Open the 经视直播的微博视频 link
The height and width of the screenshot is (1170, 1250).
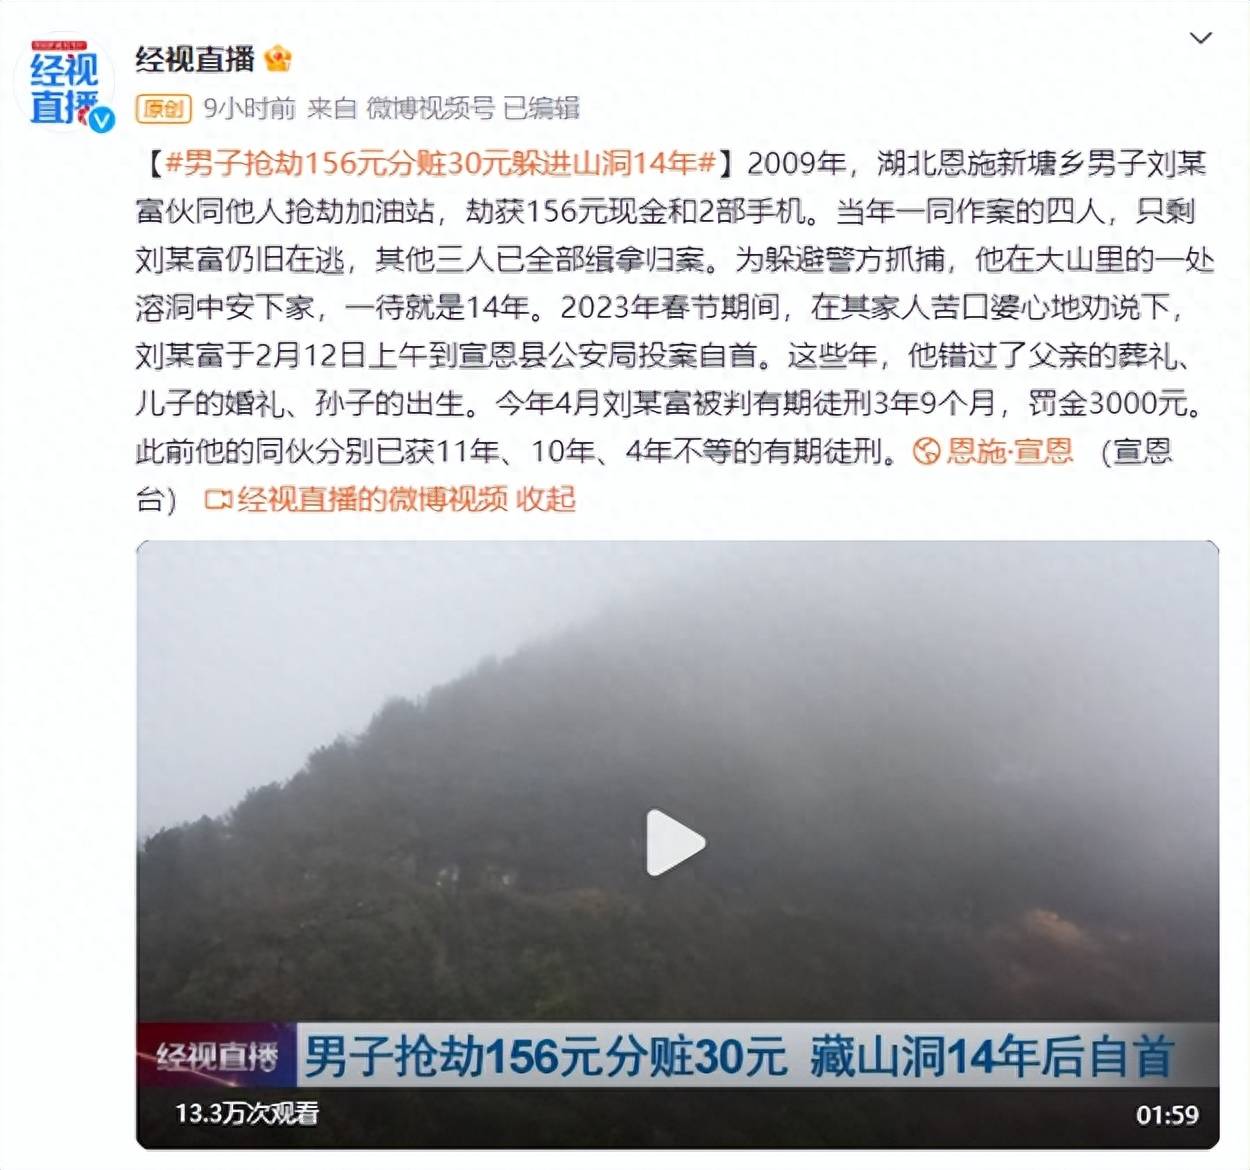pos(372,499)
